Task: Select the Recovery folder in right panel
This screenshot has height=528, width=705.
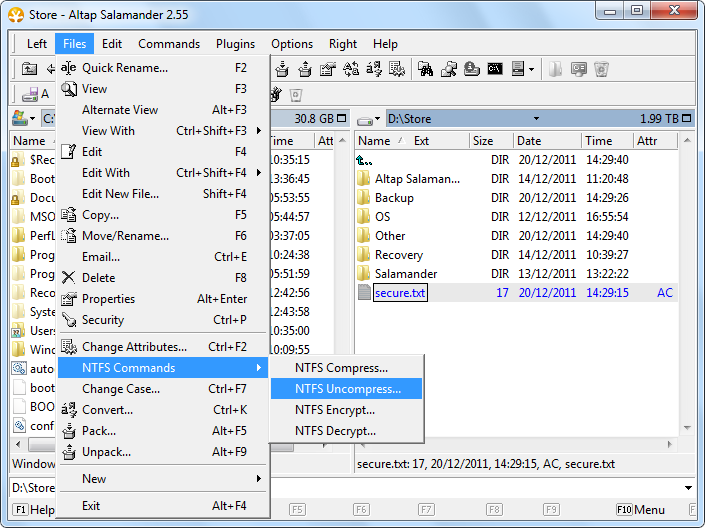Action: click(x=517, y=255)
